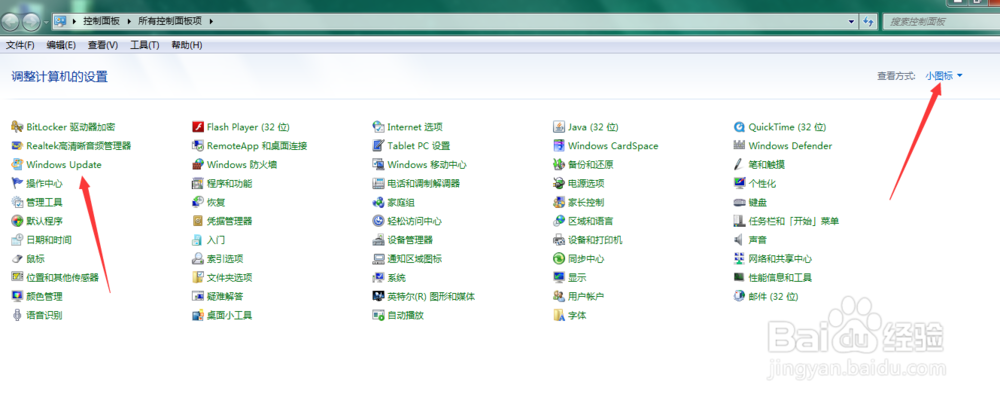
Task: Open the Windows Update icon
Action: 17,165
